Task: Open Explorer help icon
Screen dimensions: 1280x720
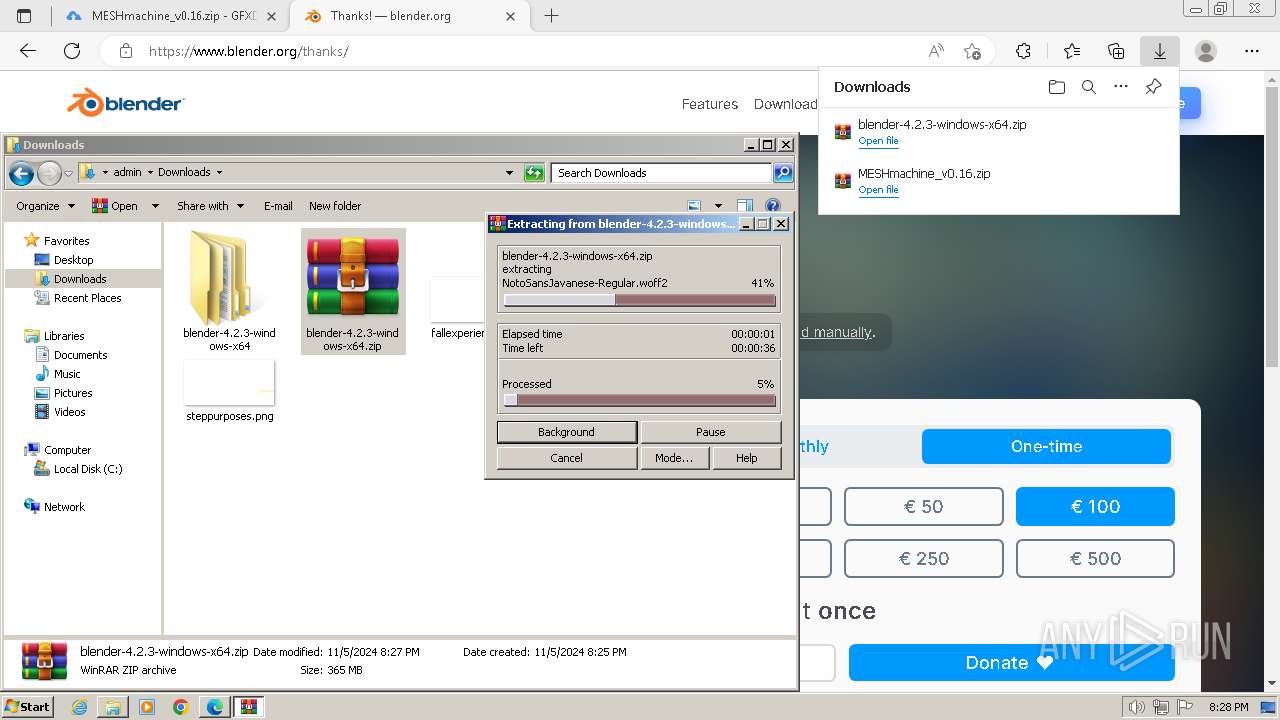Action: click(772, 206)
